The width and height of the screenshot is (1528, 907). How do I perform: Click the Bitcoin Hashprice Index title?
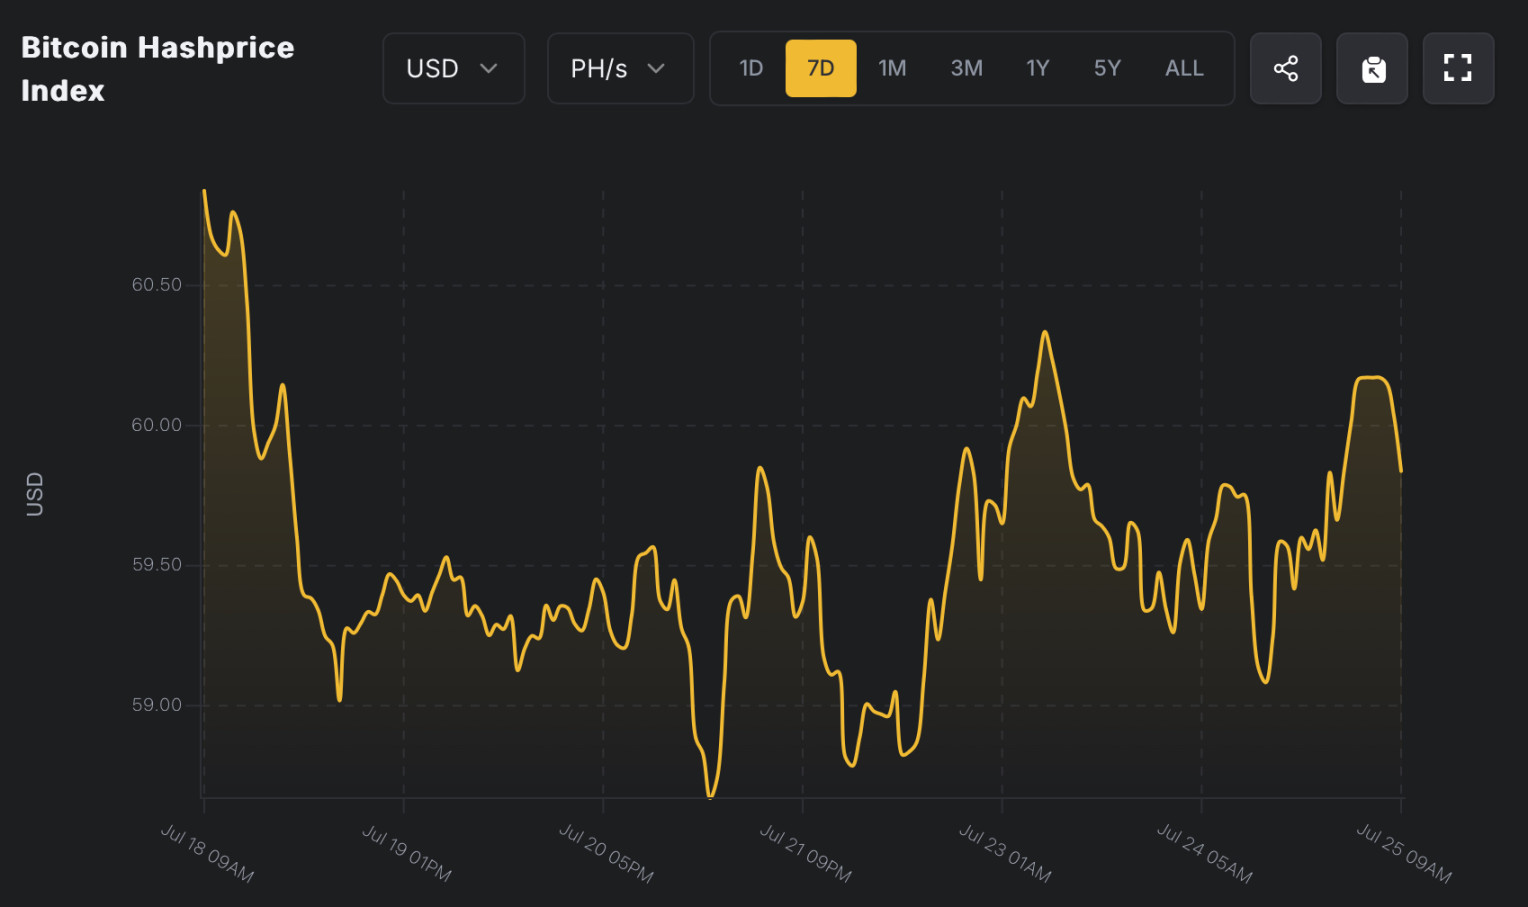tap(157, 68)
